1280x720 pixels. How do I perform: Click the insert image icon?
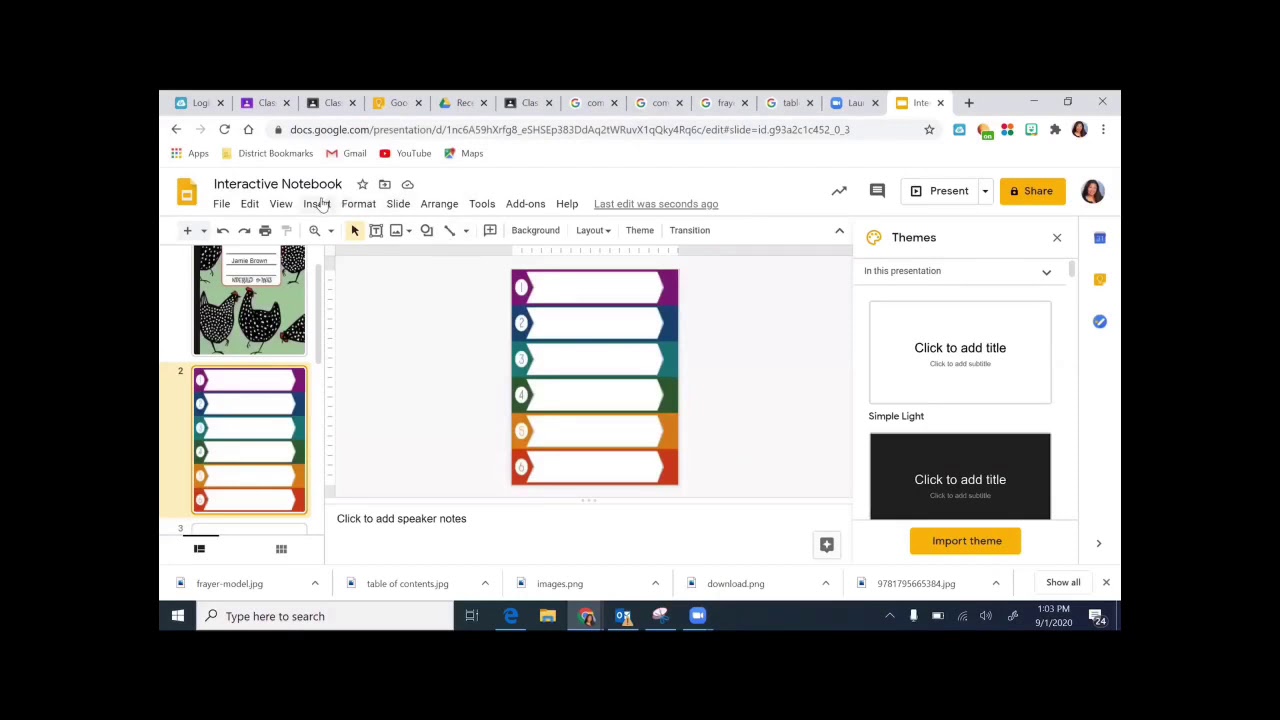(x=396, y=230)
